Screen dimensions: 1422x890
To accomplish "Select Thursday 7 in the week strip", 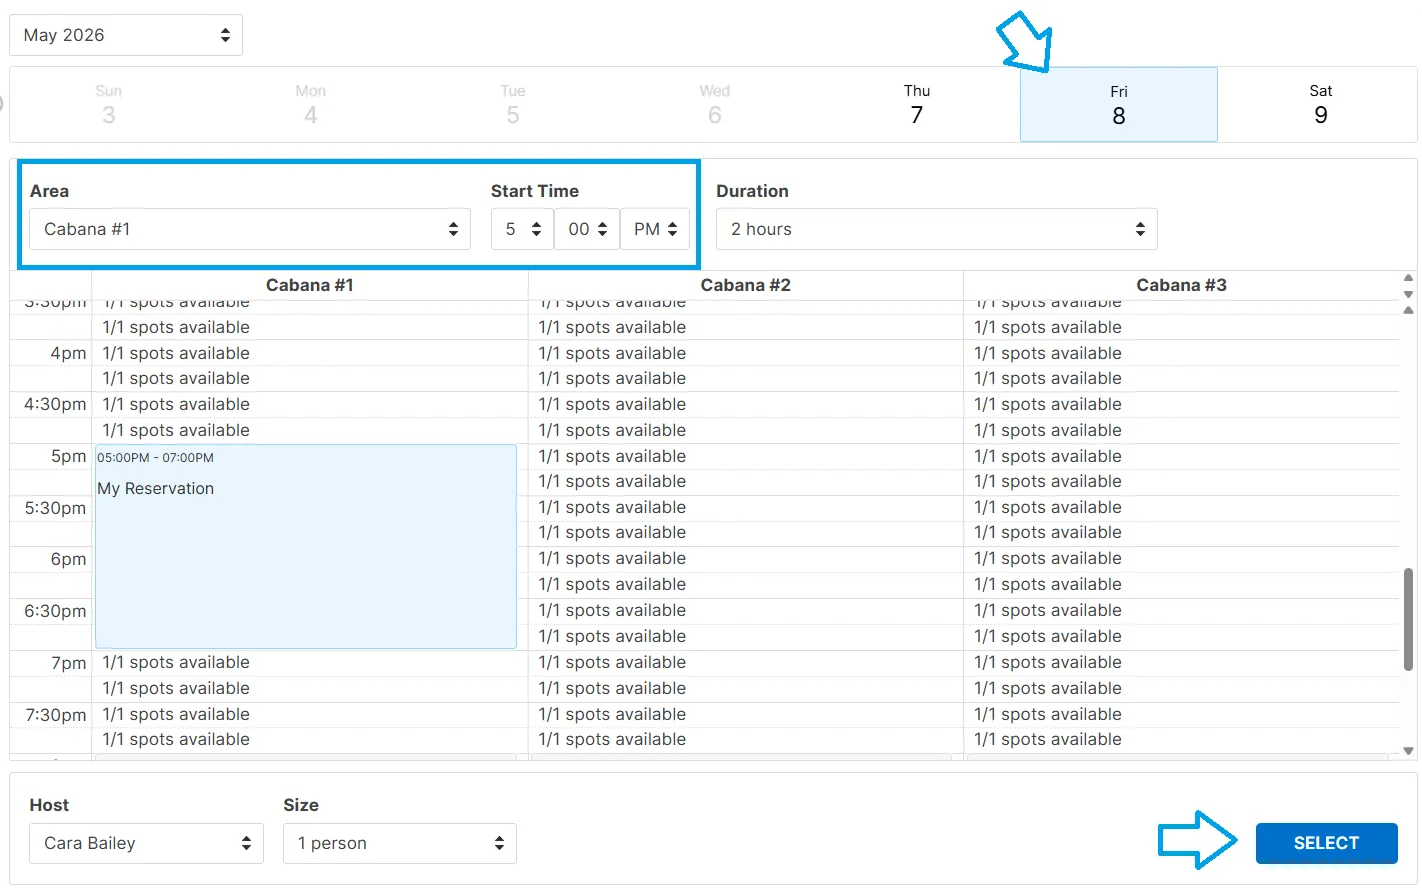I will click(x=917, y=105).
